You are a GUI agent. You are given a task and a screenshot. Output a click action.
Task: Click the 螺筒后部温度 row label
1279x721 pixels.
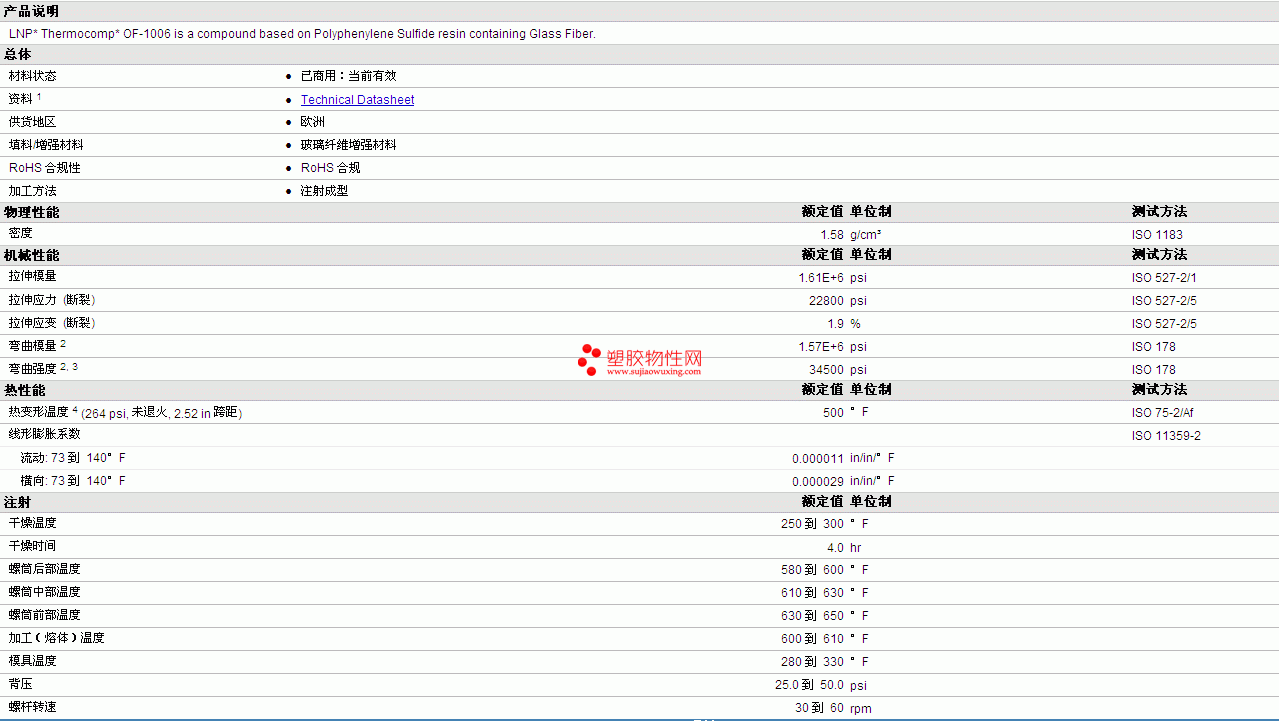tap(45, 569)
